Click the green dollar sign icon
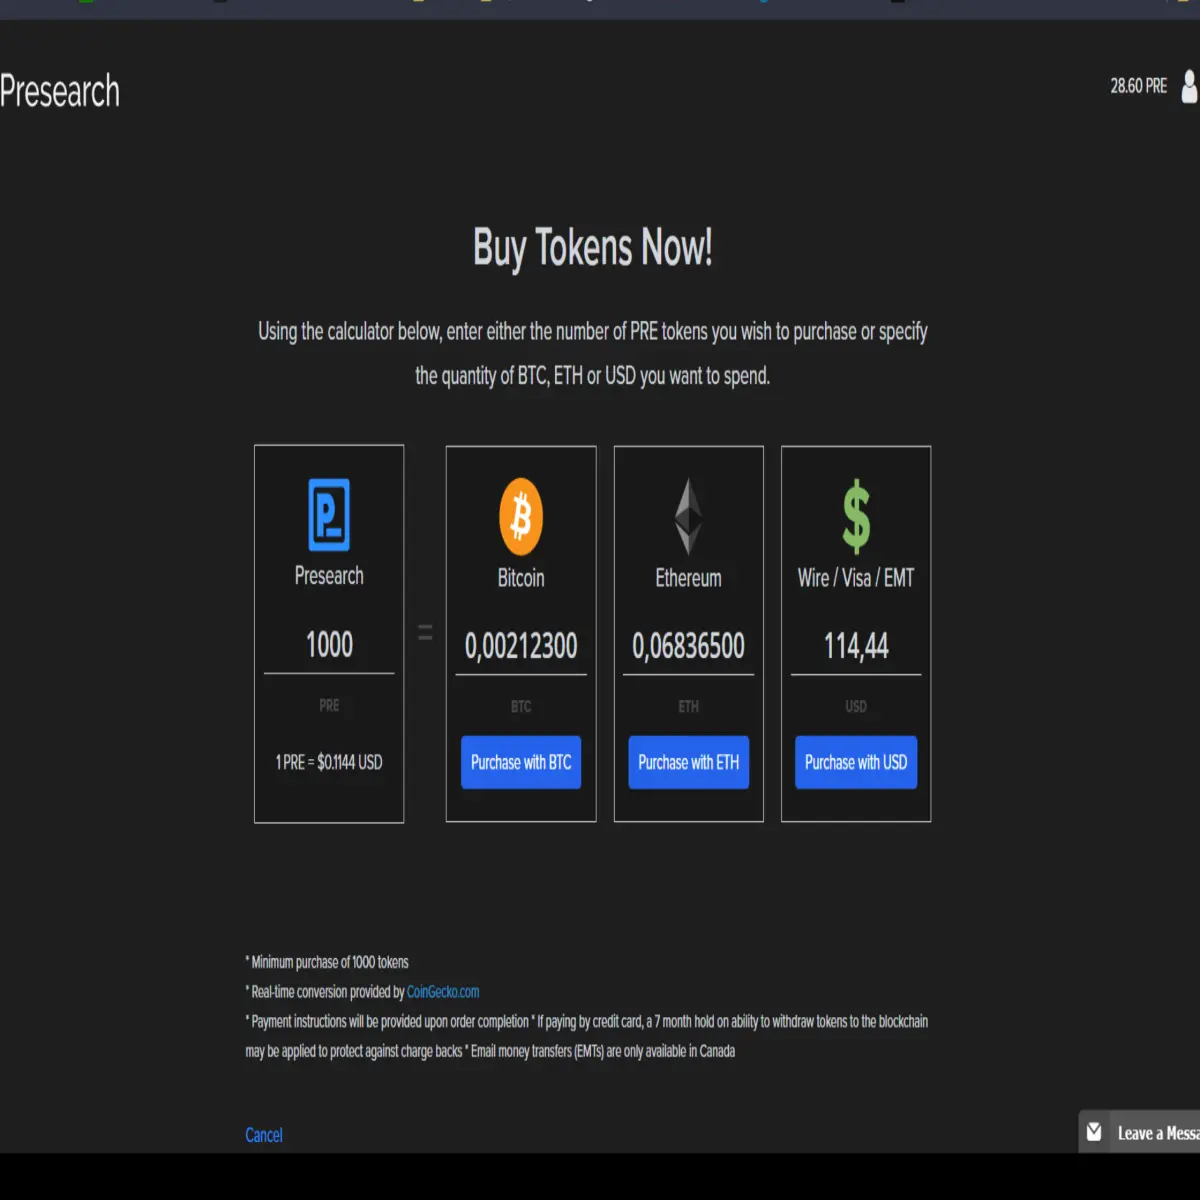Viewport: 1200px width, 1200px height. 856,517
